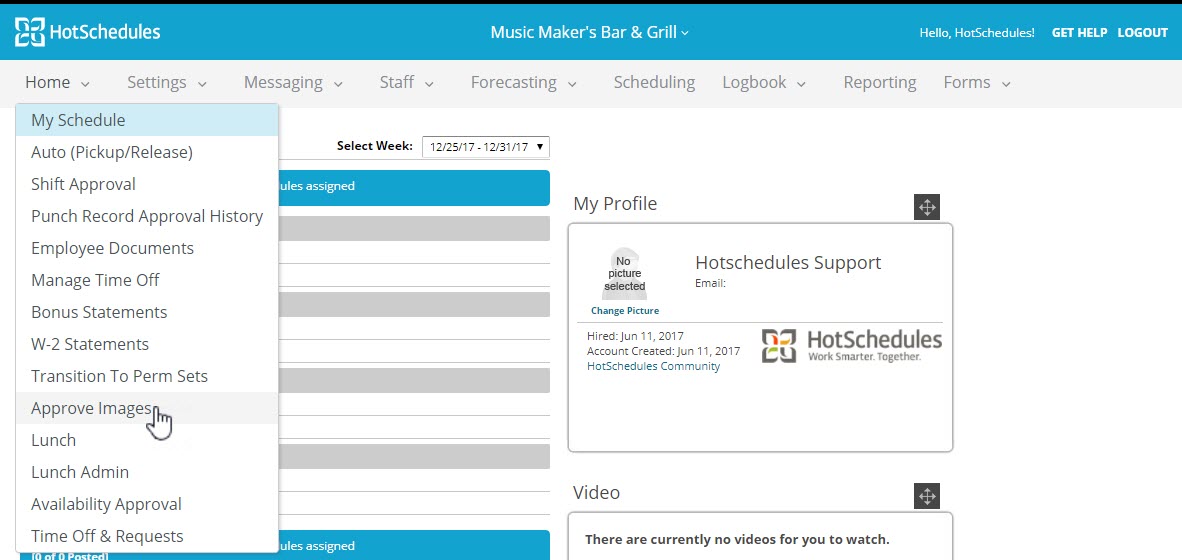Expand the Staff menu
This screenshot has height=560, width=1182.
406,83
